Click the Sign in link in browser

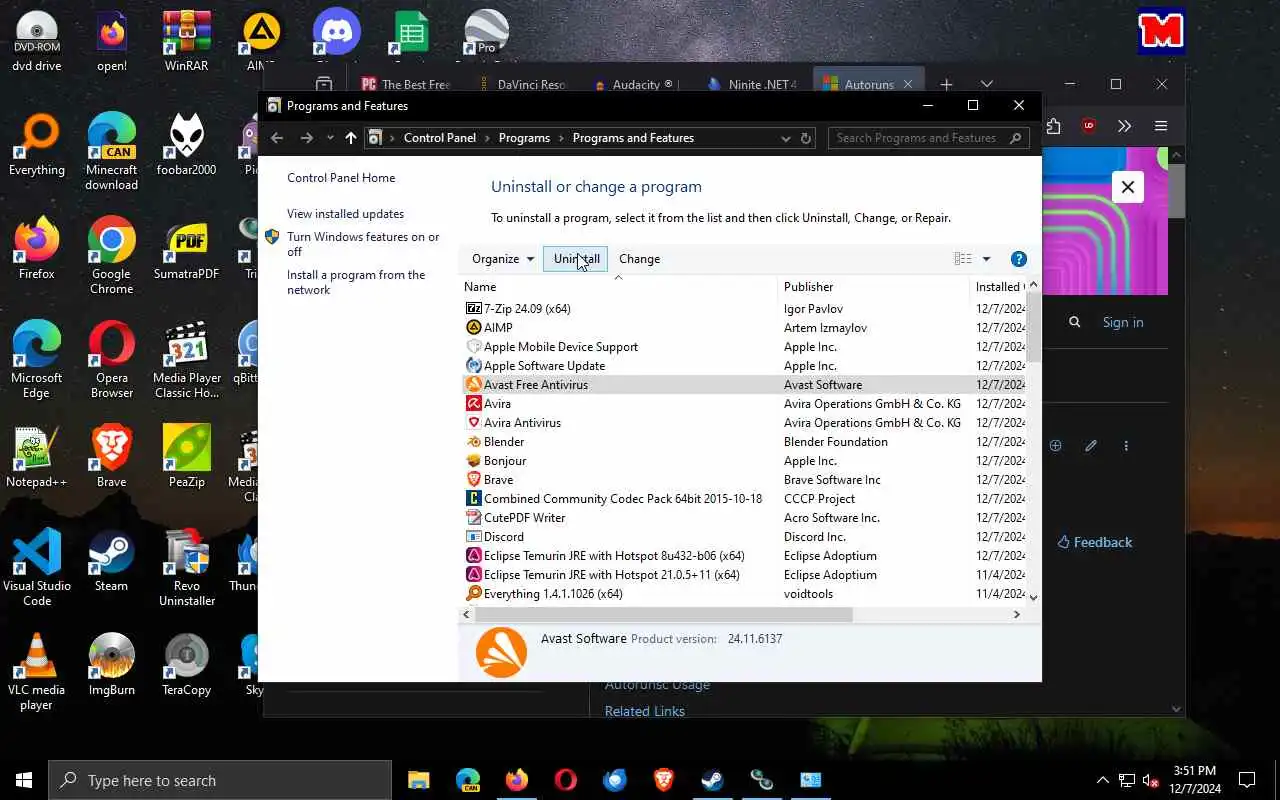[x=1122, y=322]
